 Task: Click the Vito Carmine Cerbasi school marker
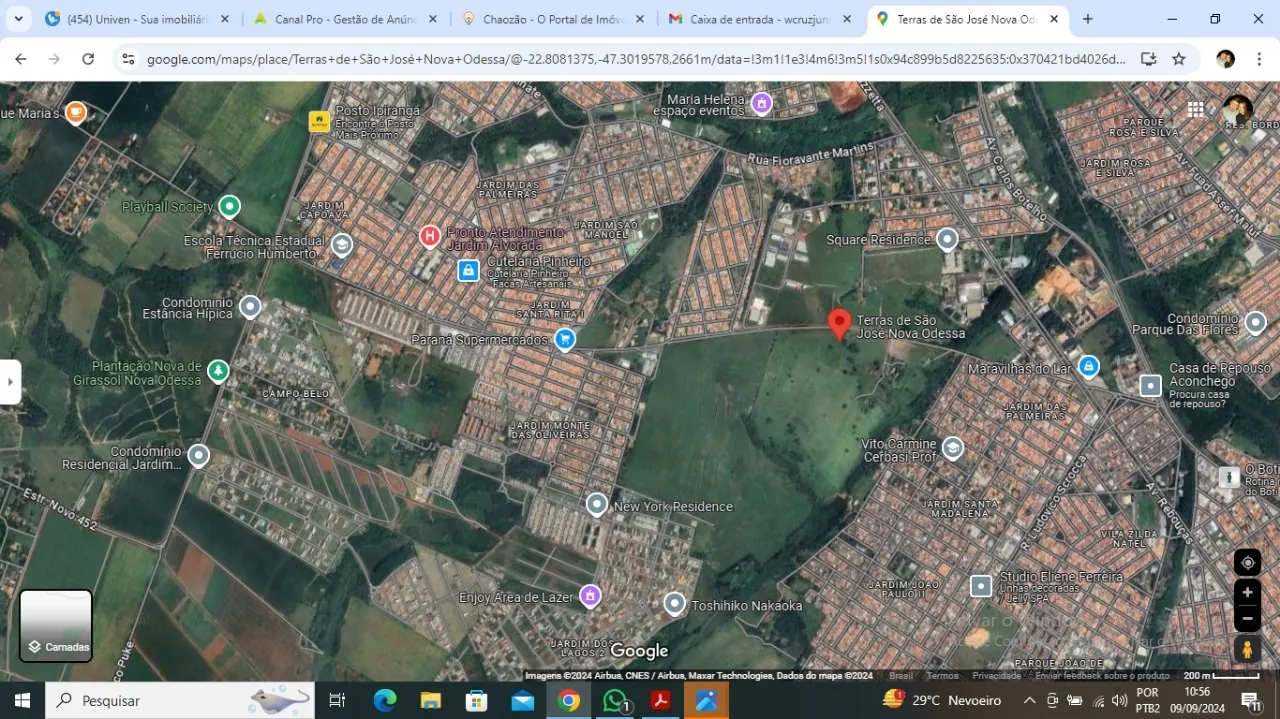953,448
